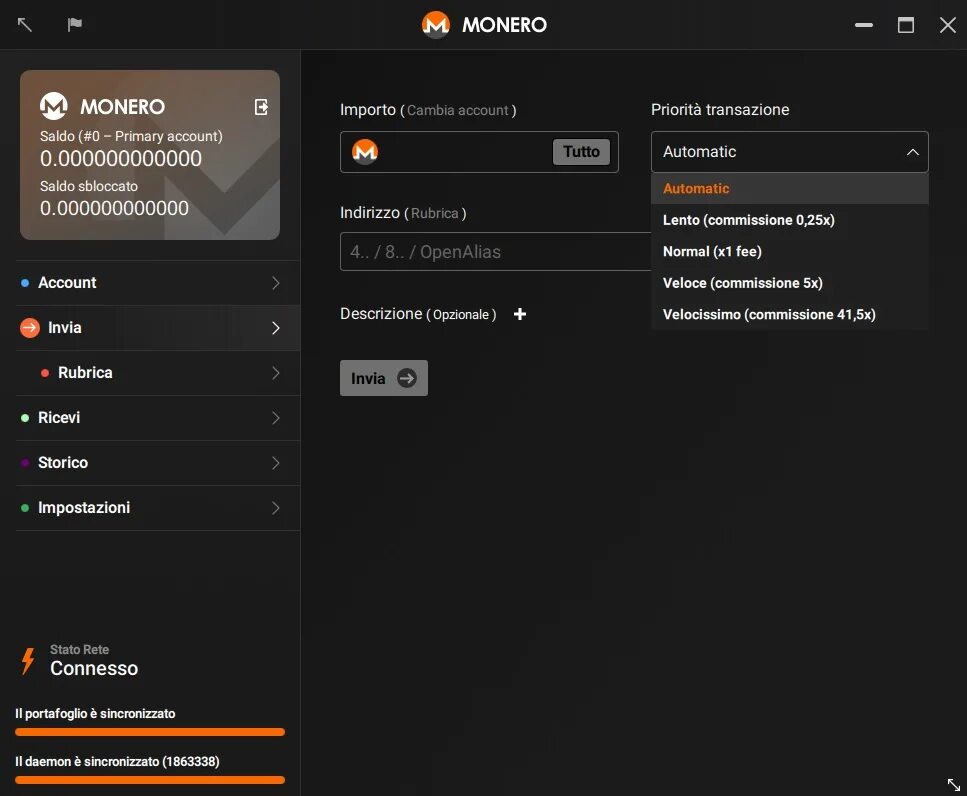The image size is (967, 796).
Task: Click the wallet logout icon on card
Action: 261,107
